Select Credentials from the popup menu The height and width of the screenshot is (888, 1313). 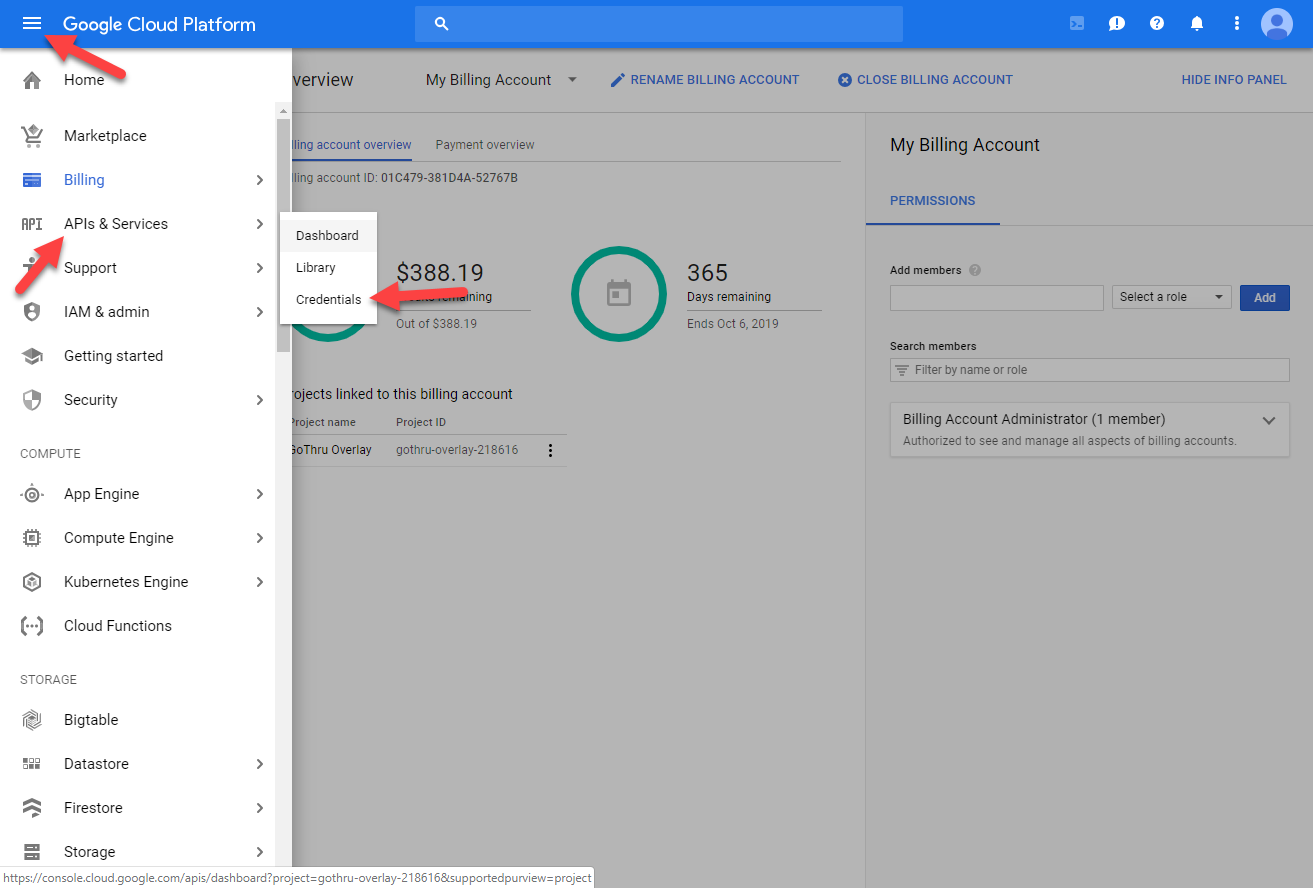(x=327, y=299)
